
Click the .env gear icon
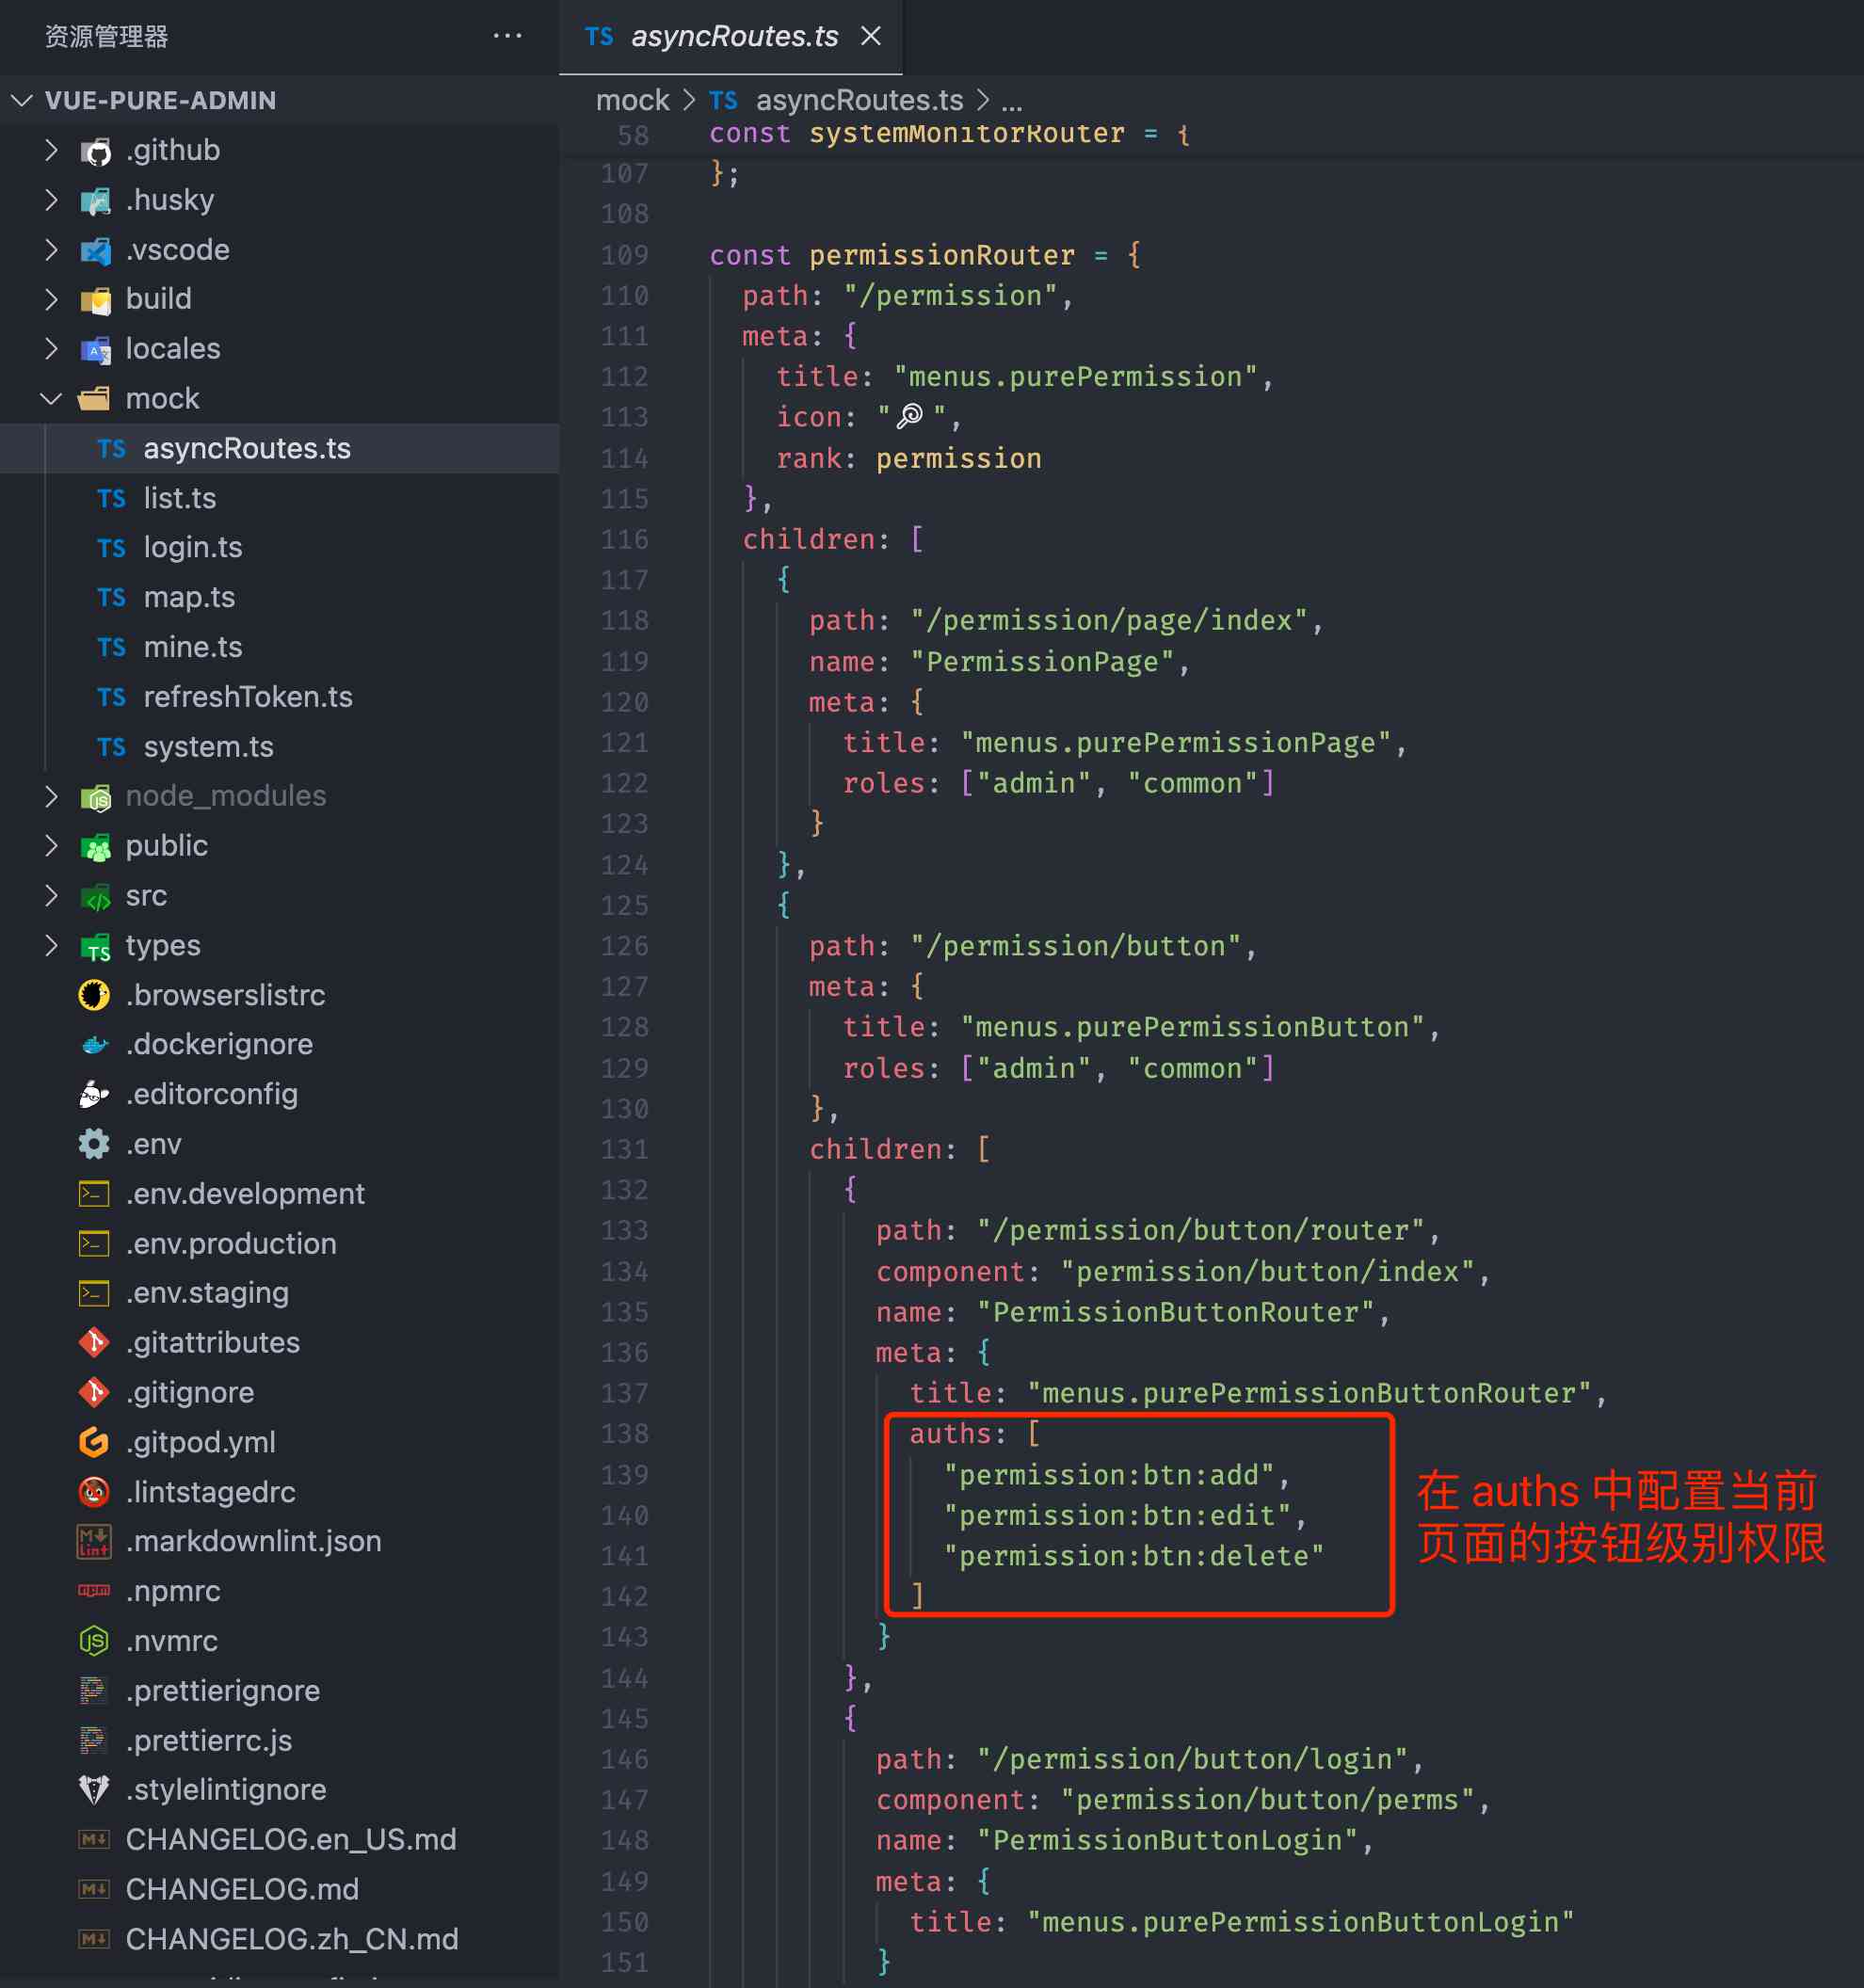coord(94,1144)
